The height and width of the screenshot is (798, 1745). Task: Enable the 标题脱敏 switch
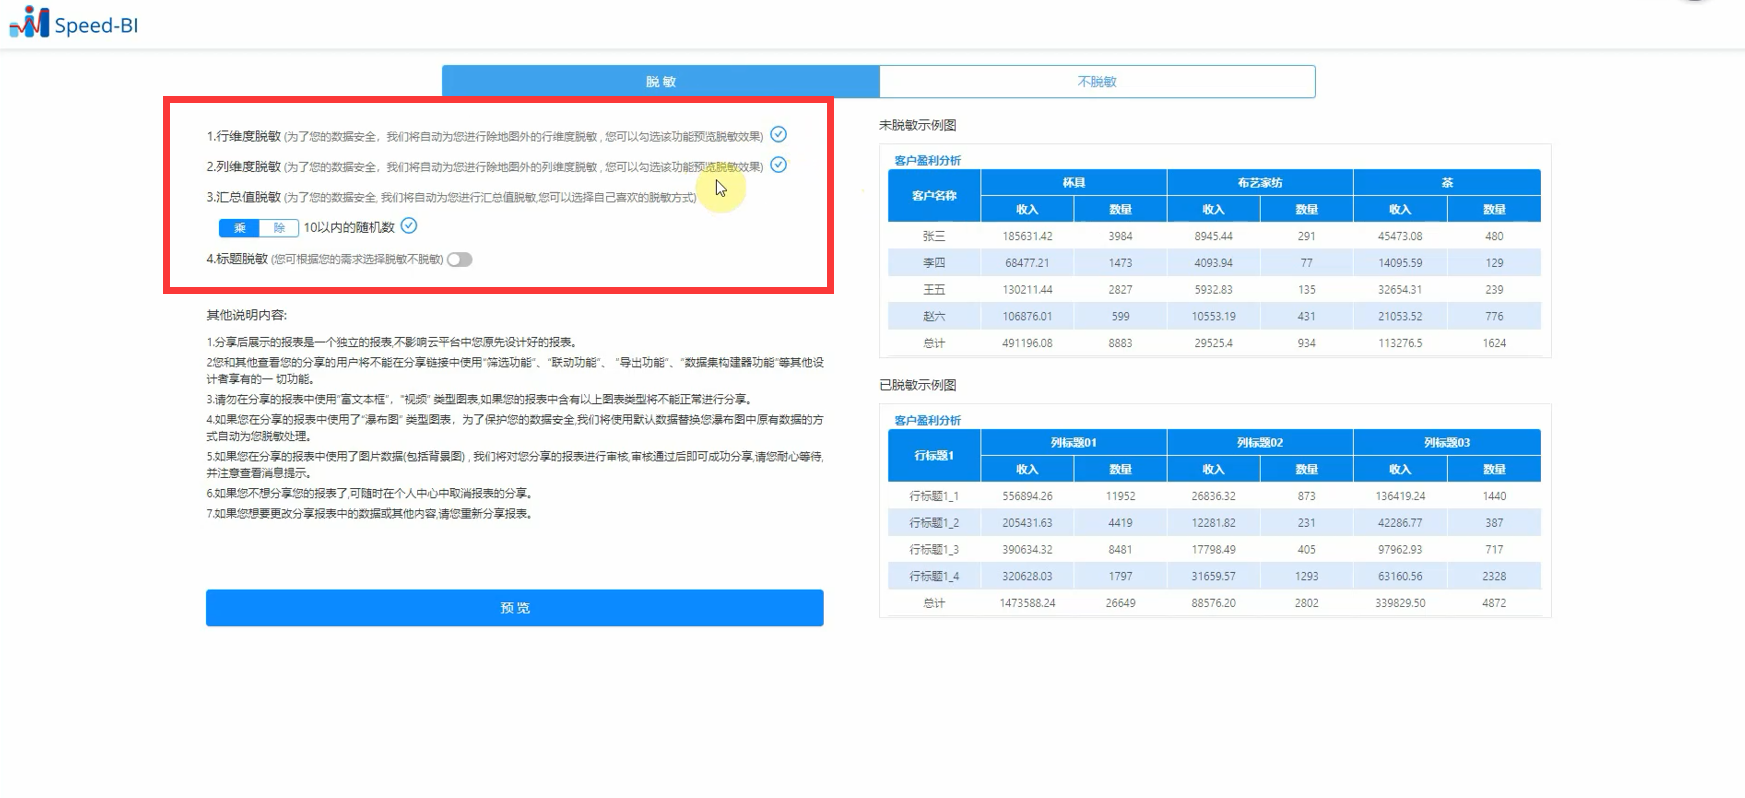point(460,259)
